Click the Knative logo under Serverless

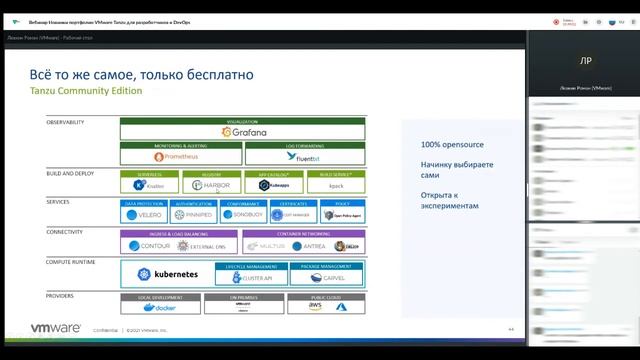pos(149,185)
